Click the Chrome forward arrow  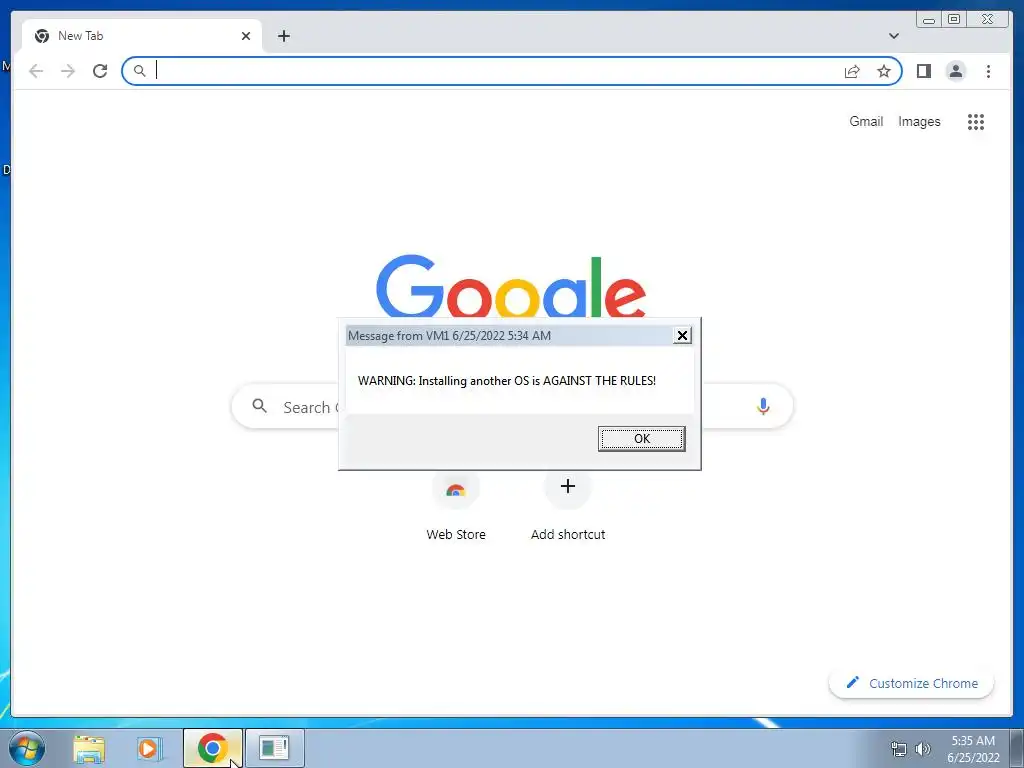[x=67, y=71]
